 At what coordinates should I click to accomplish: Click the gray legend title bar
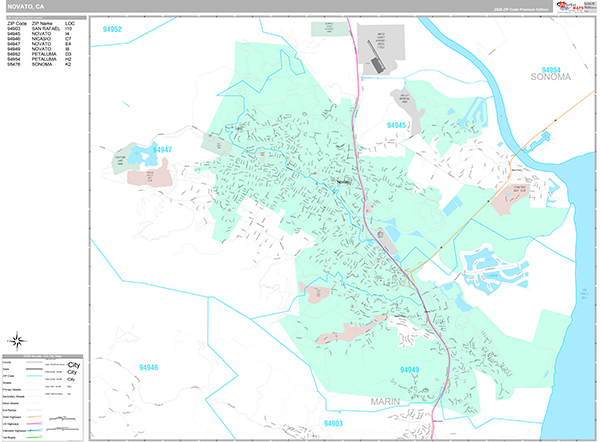[43, 356]
